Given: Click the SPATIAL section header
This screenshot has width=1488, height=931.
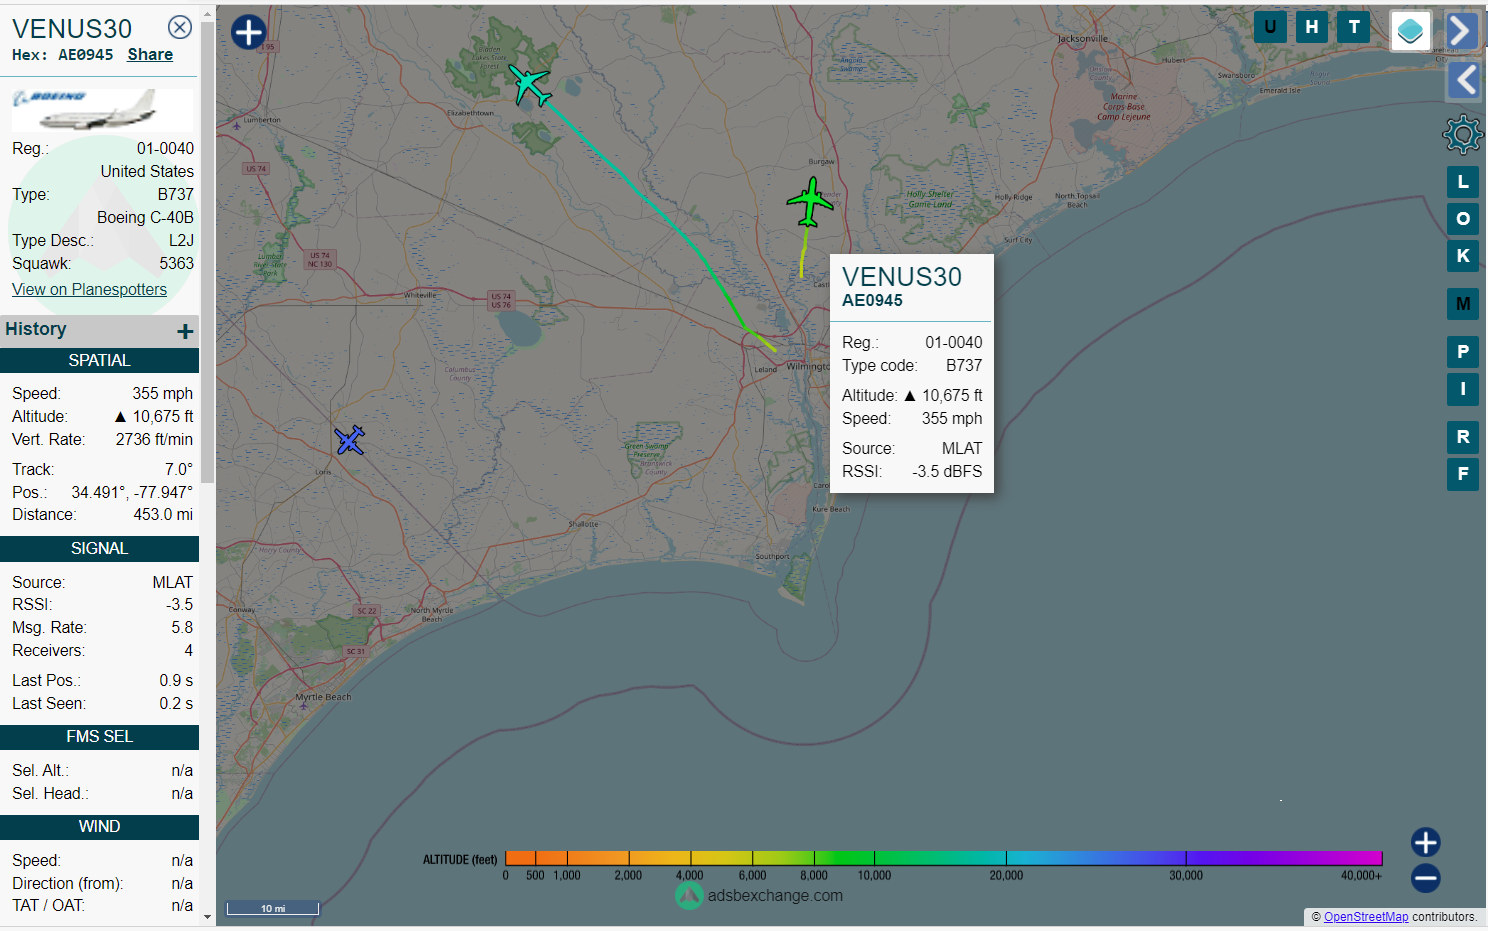Looking at the screenshot, I should tap(99, 361).
